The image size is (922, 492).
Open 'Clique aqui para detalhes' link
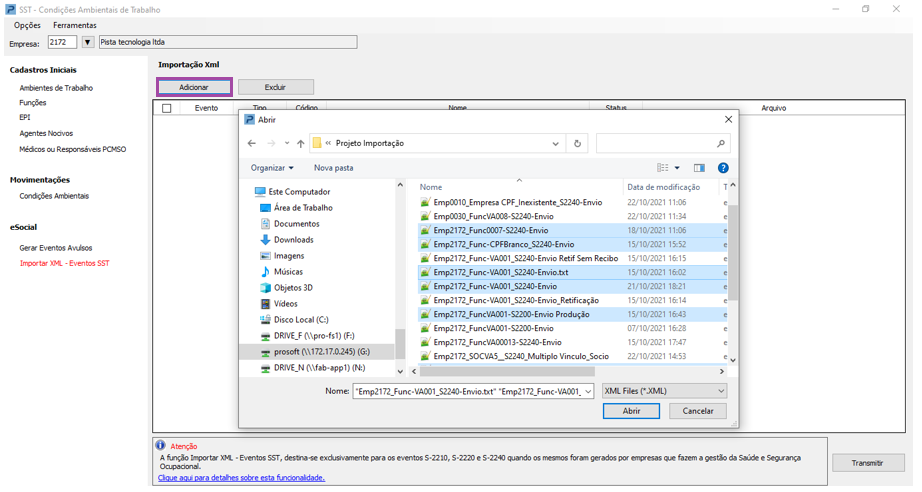pos(240,478)
